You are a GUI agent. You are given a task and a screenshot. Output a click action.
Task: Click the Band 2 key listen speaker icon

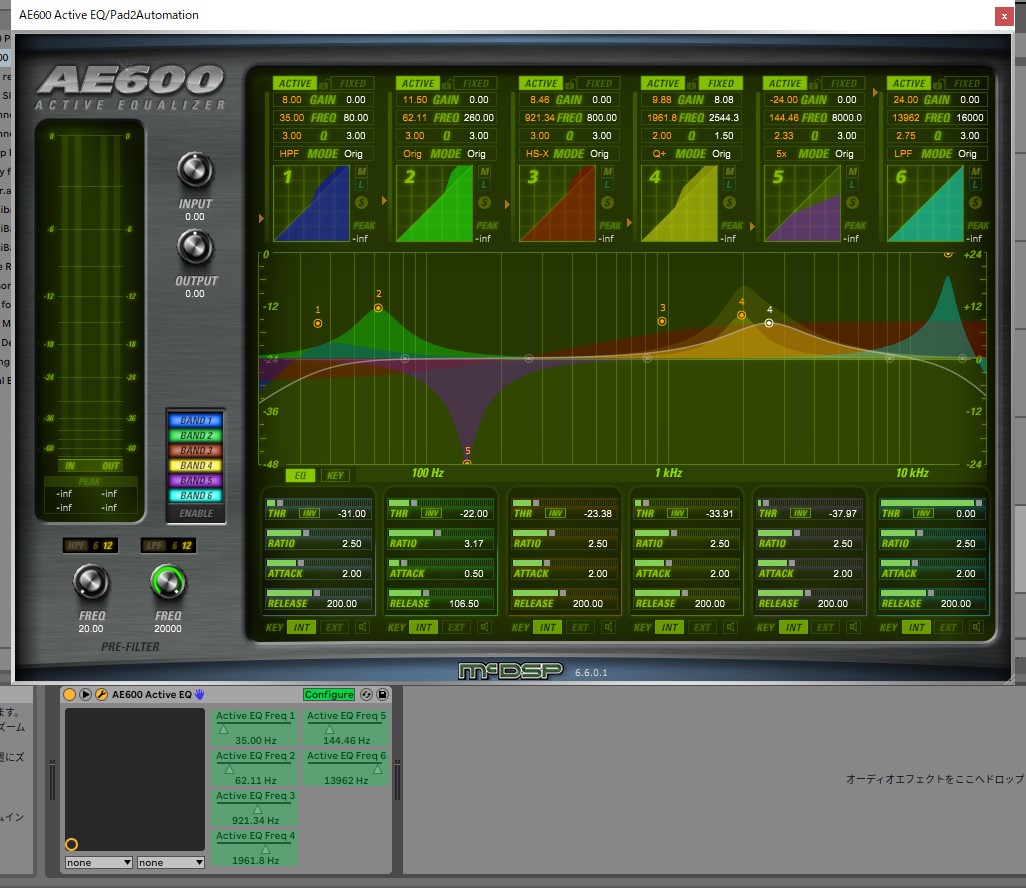click(x=484, y=628)
